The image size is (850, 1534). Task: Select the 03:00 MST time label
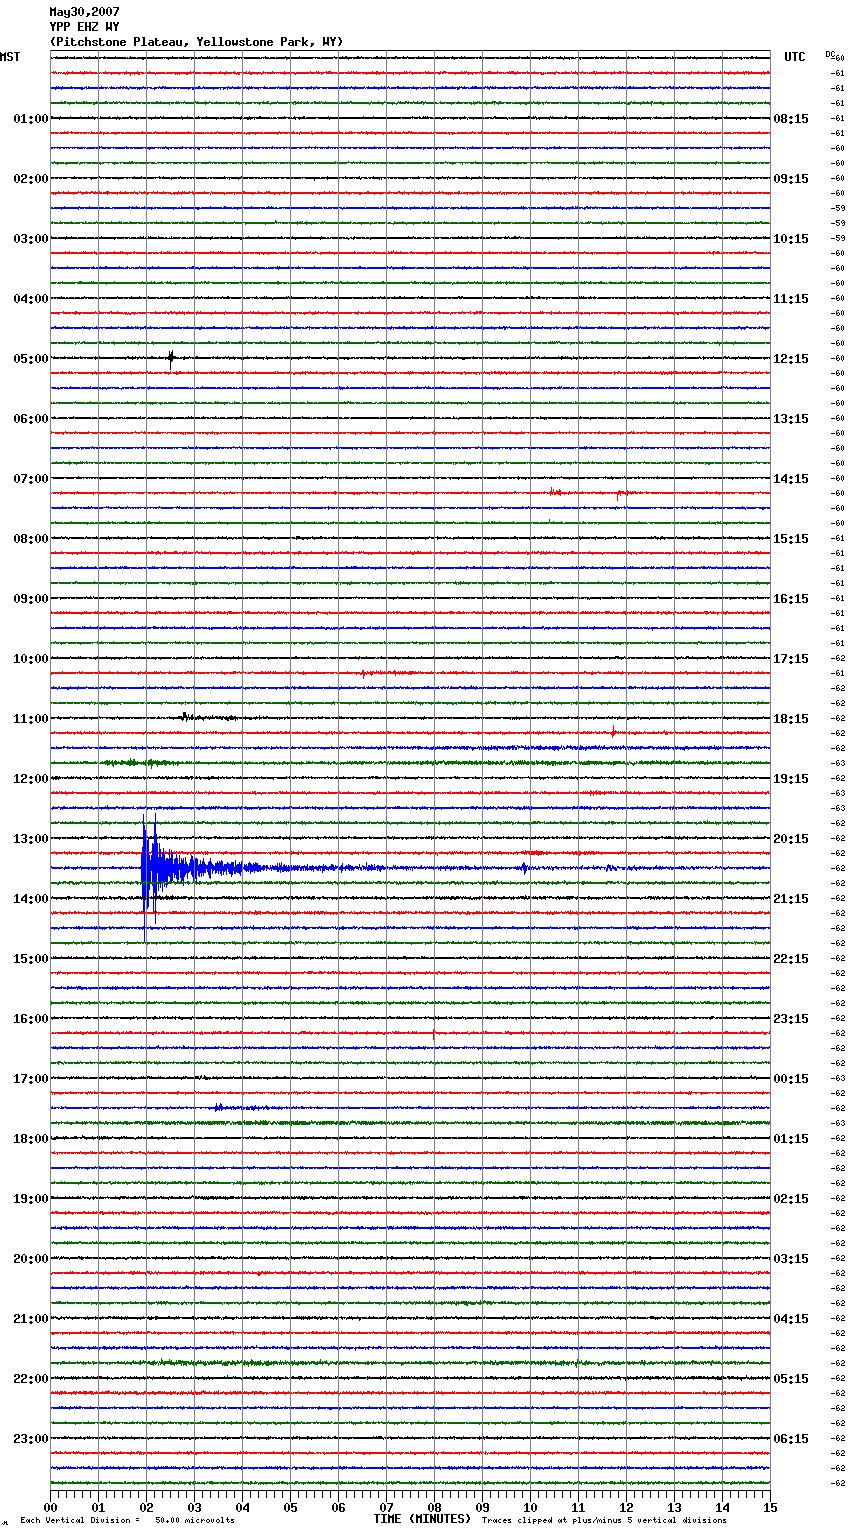(x=30, y=239)
